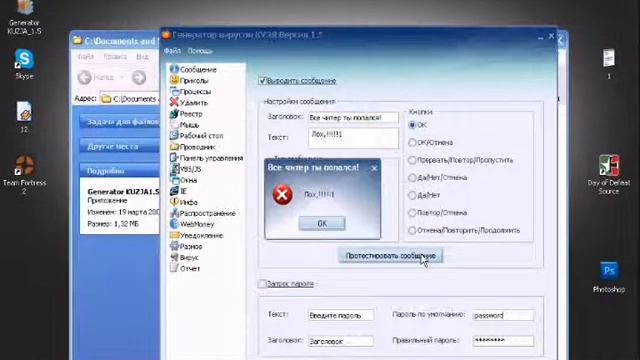Select the VBS/JS section icon
The width and height of the screenshot is (640, 360).
tap(174, 169)
